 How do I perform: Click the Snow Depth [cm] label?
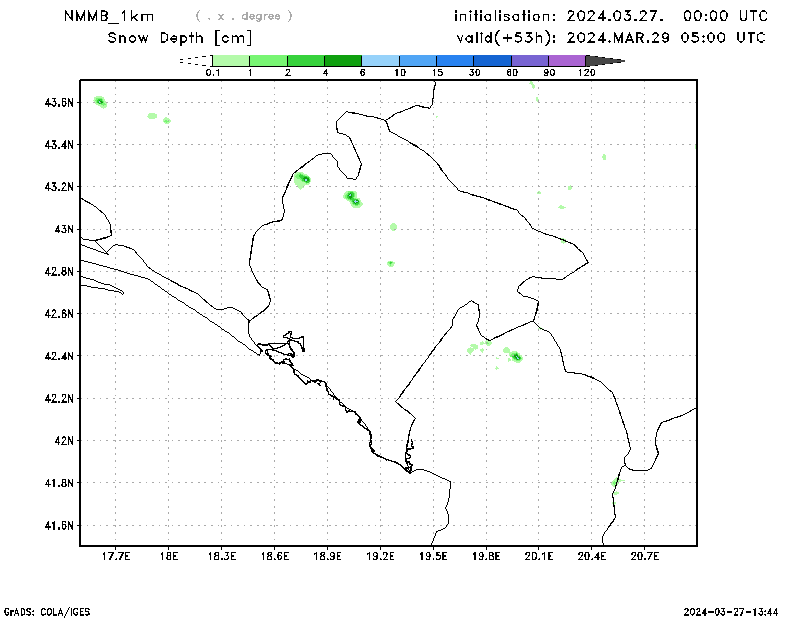click(x=179, y=38)
